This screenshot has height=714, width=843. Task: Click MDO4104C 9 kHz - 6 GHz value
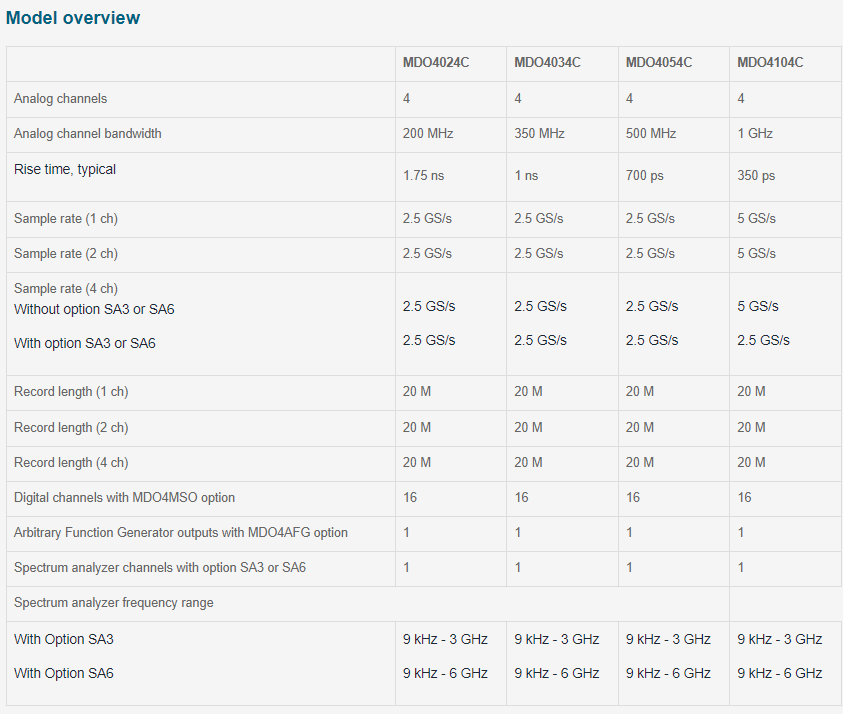click(x=780, y=673)
